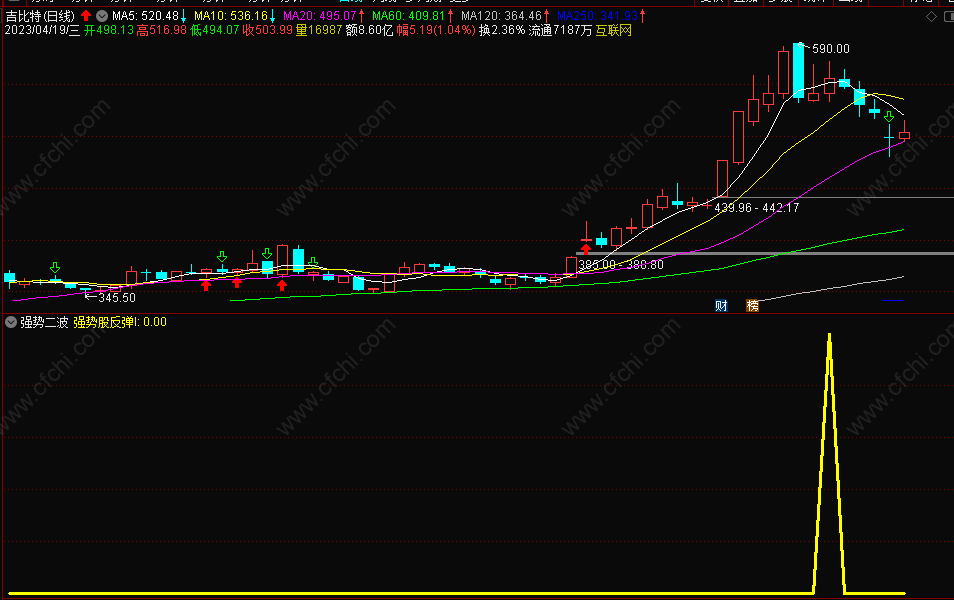Image resolution: width=954 pixels, height=600 pixels.
Task: Click the 439.96 - 442.17 gap label
Action: pyautogui.click(x=756, y=208)
